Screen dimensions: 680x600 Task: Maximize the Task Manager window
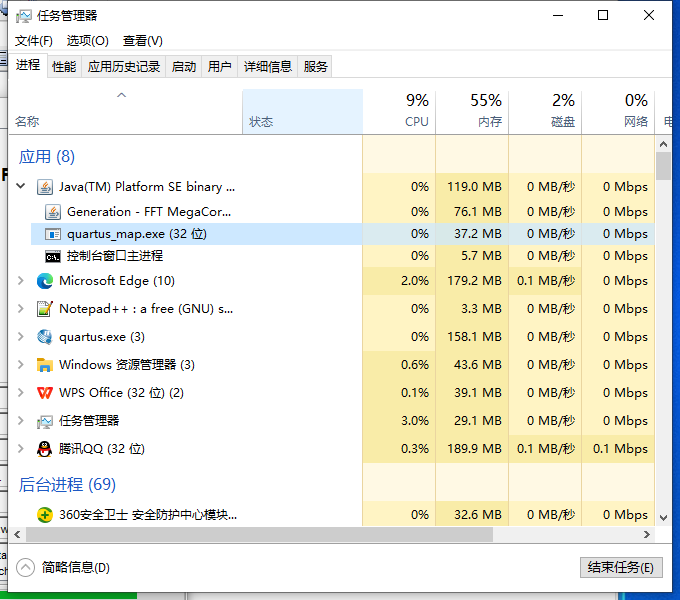click(x=603, y=16)
